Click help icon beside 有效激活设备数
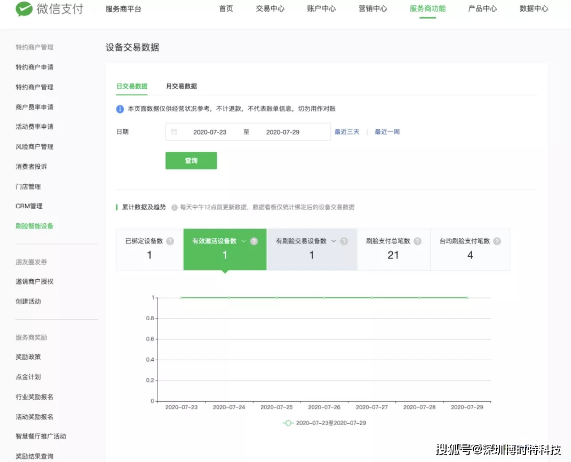The width and height of the screenshot is (571, 462). (x=254, y=241)
